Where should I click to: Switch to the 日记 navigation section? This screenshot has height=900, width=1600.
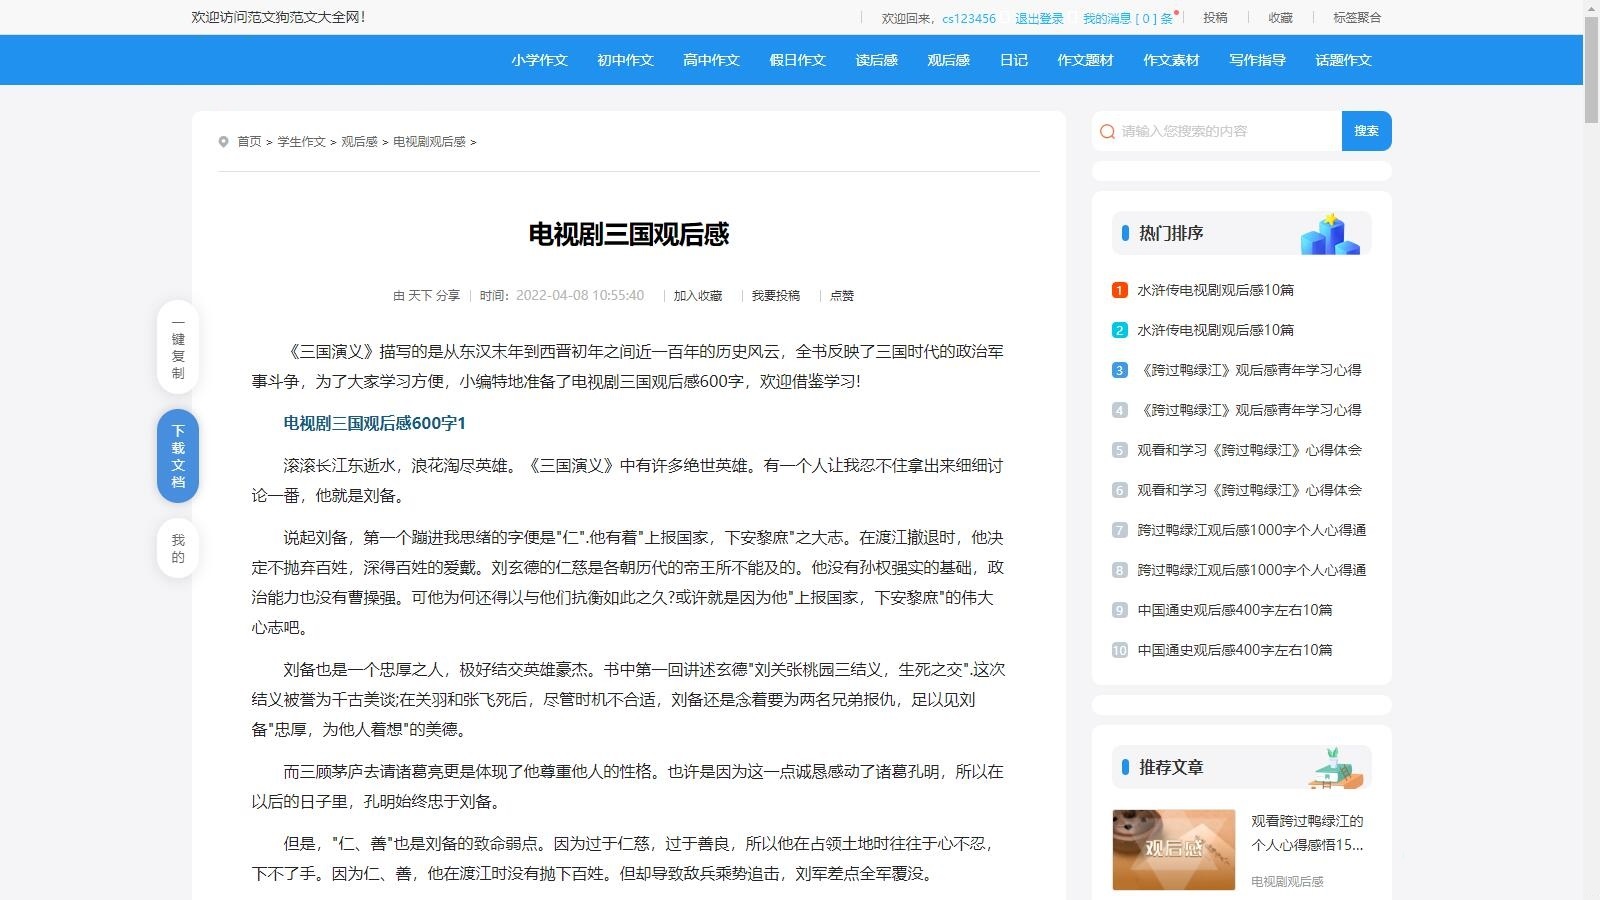pos(1013,60)
